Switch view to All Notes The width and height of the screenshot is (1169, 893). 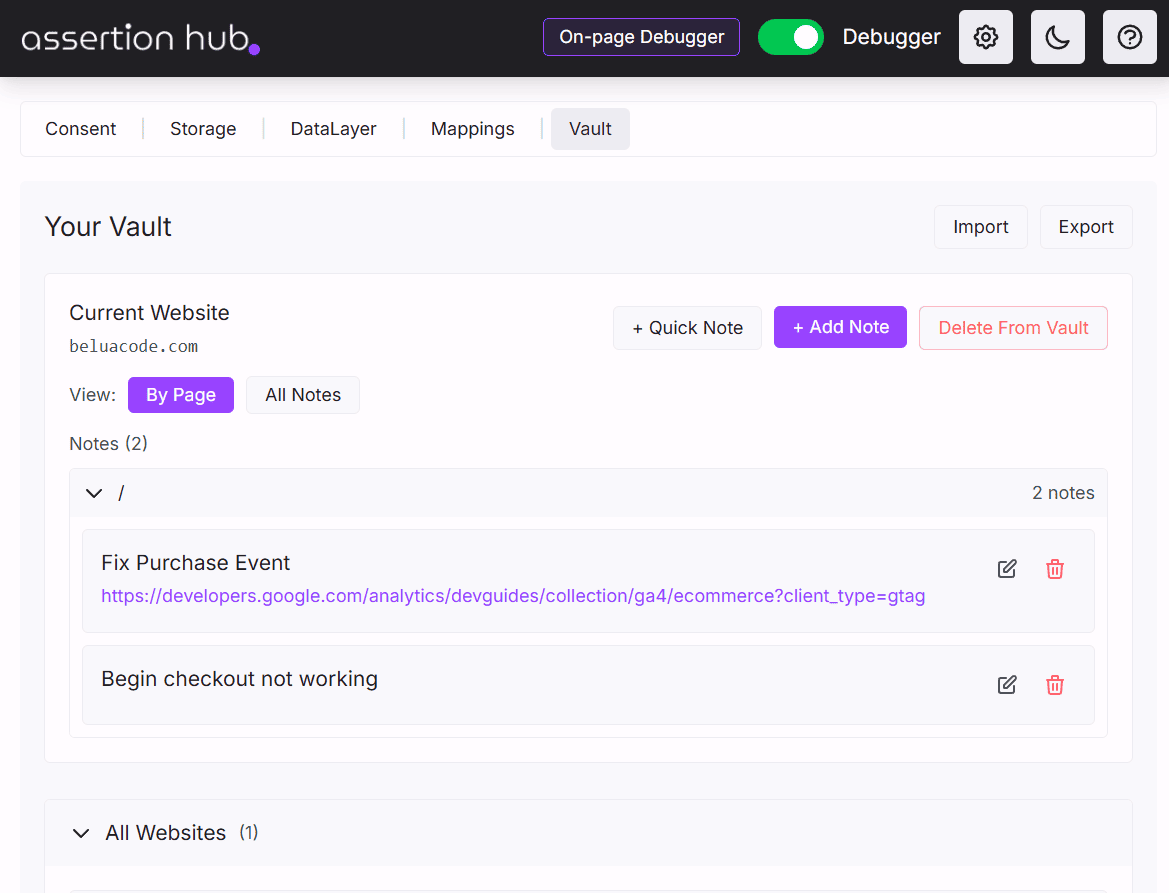coord(302,395)
